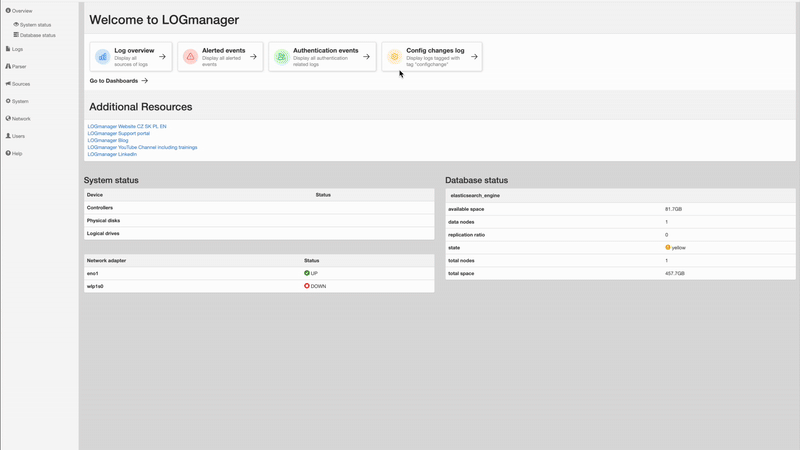The height and width of the screenshot is (450, 800).
Task: Open the System menu item
Action: (x=17, y=101)
